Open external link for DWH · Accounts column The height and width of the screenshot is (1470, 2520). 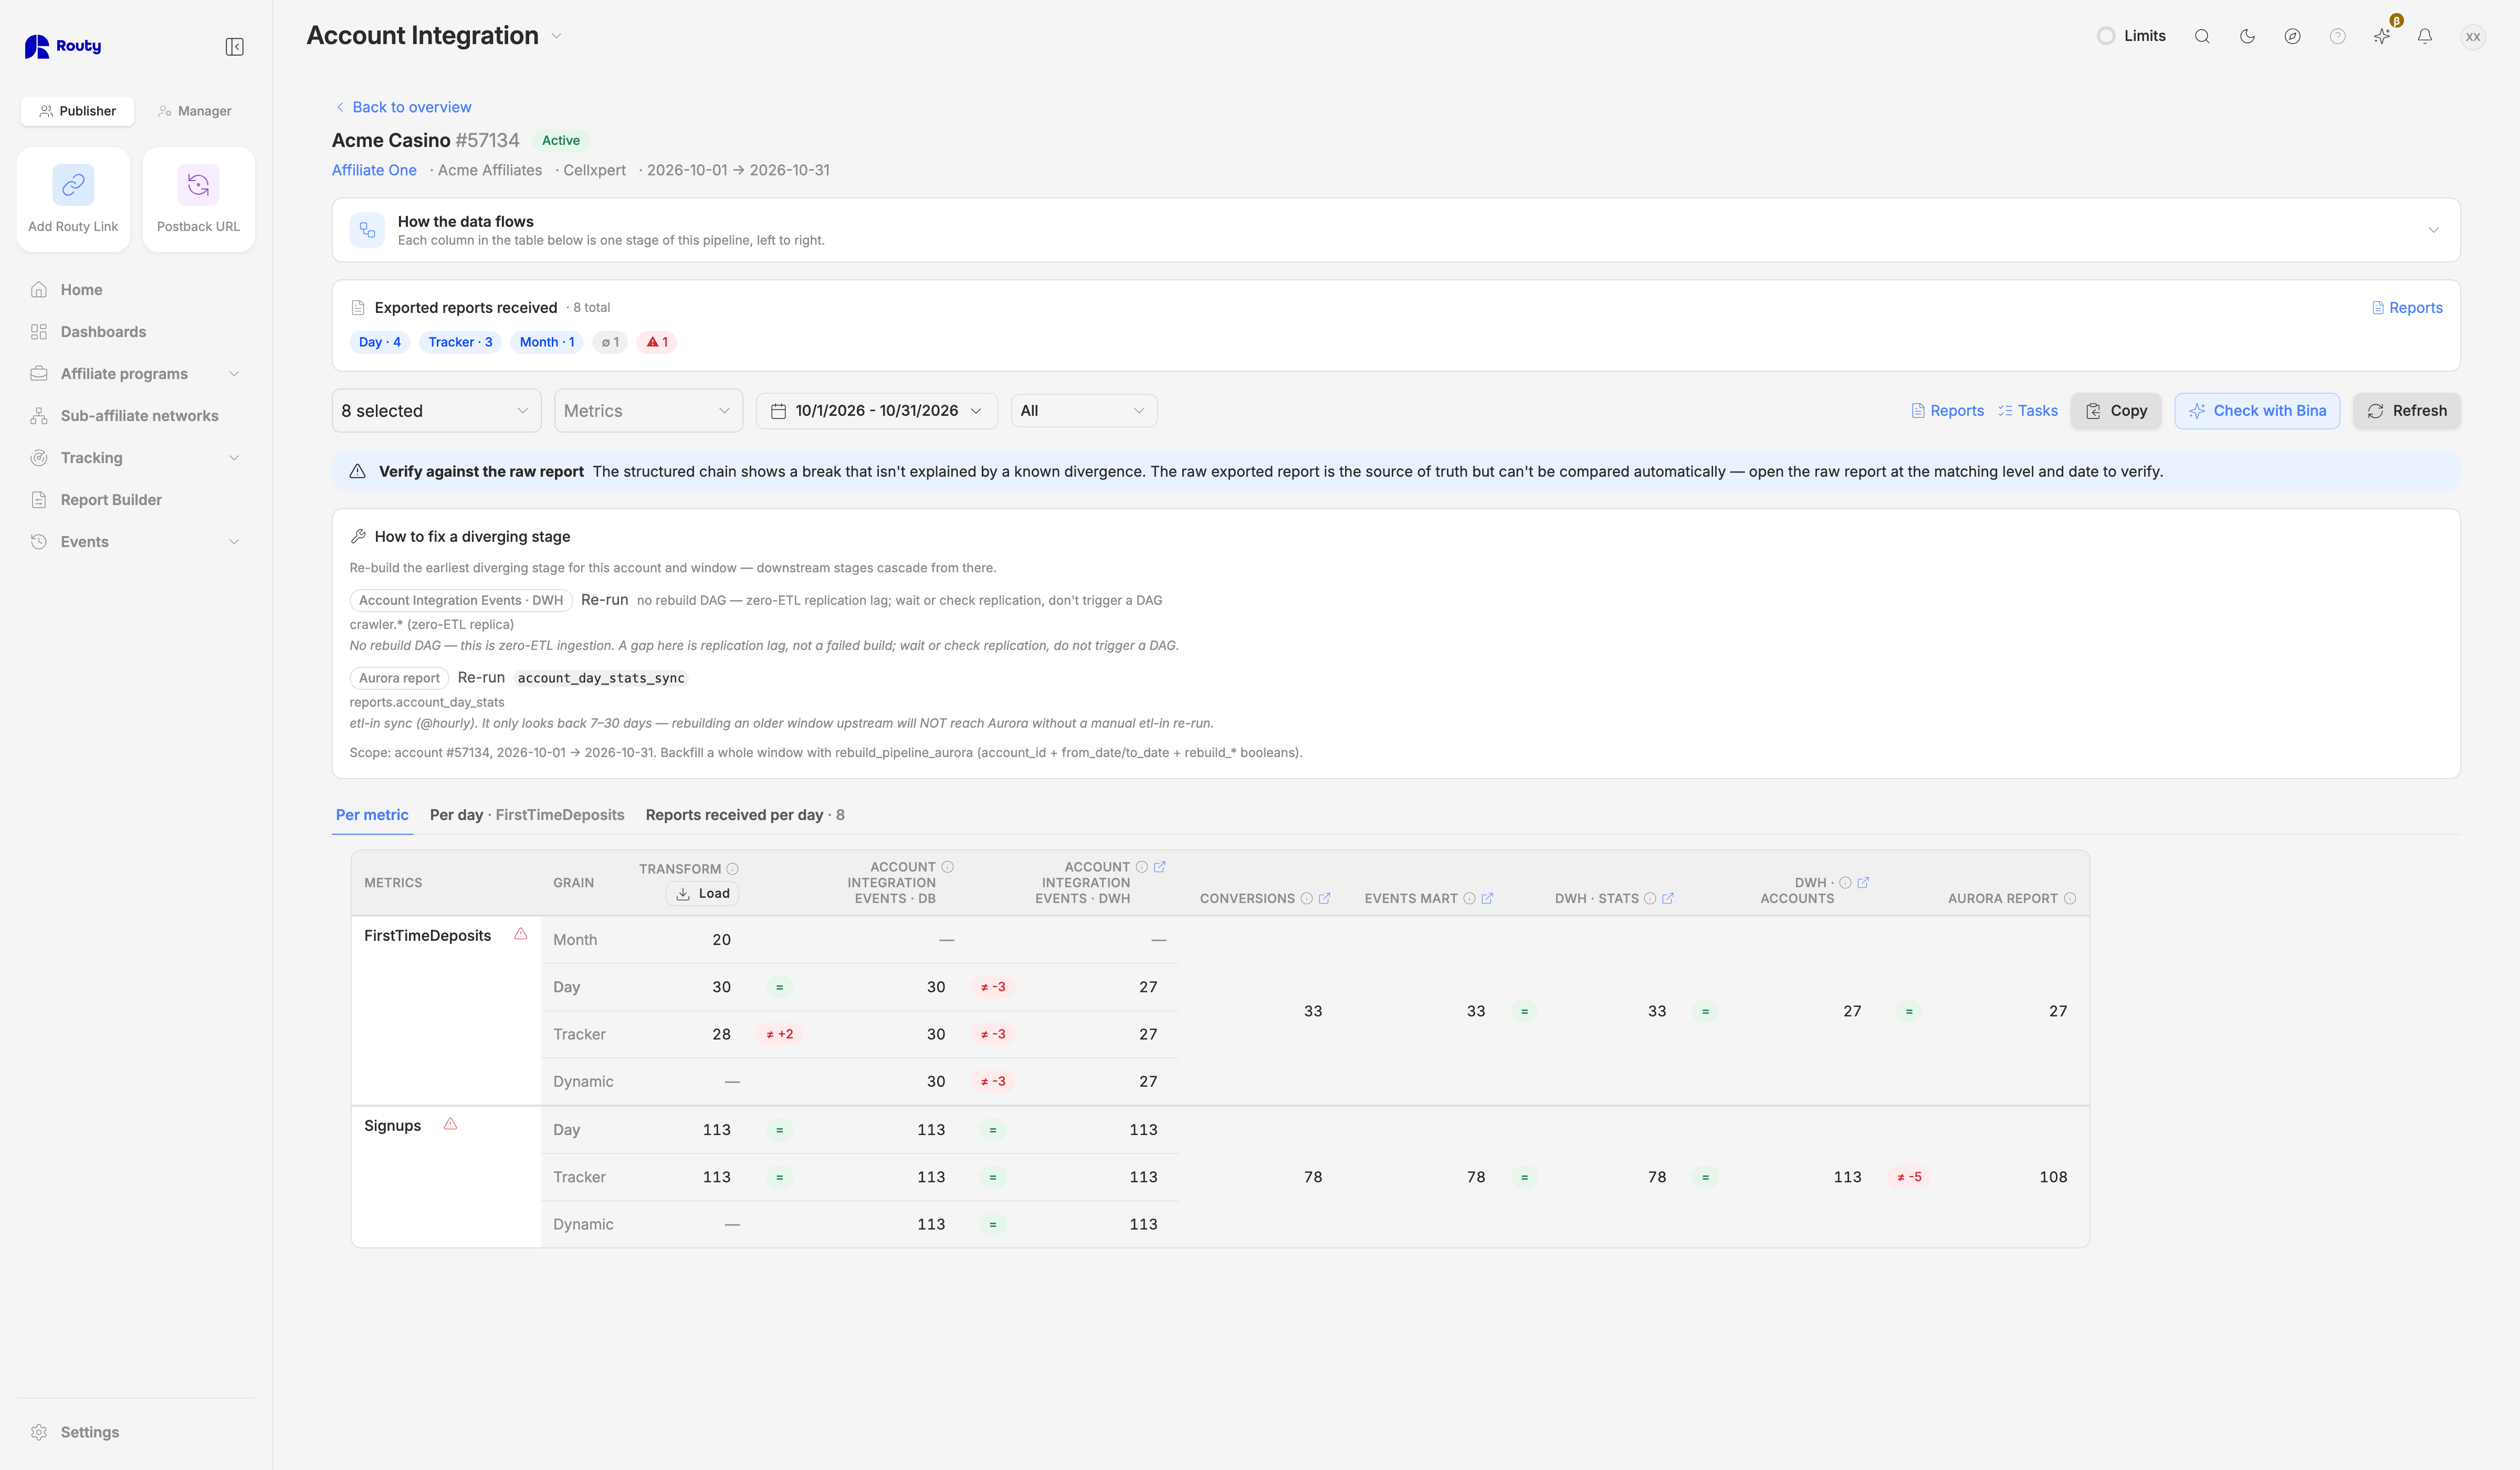[1863, 883]
